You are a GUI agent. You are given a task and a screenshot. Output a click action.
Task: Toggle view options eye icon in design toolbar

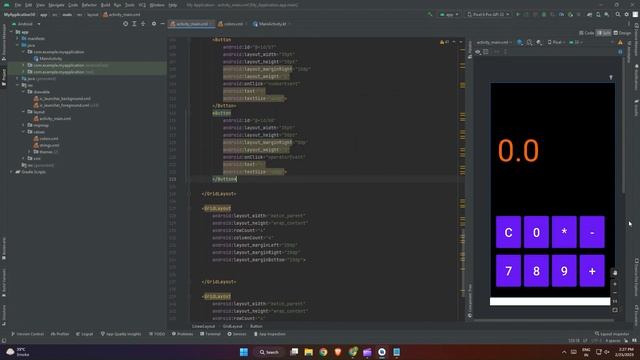click(x=478, y=52)
